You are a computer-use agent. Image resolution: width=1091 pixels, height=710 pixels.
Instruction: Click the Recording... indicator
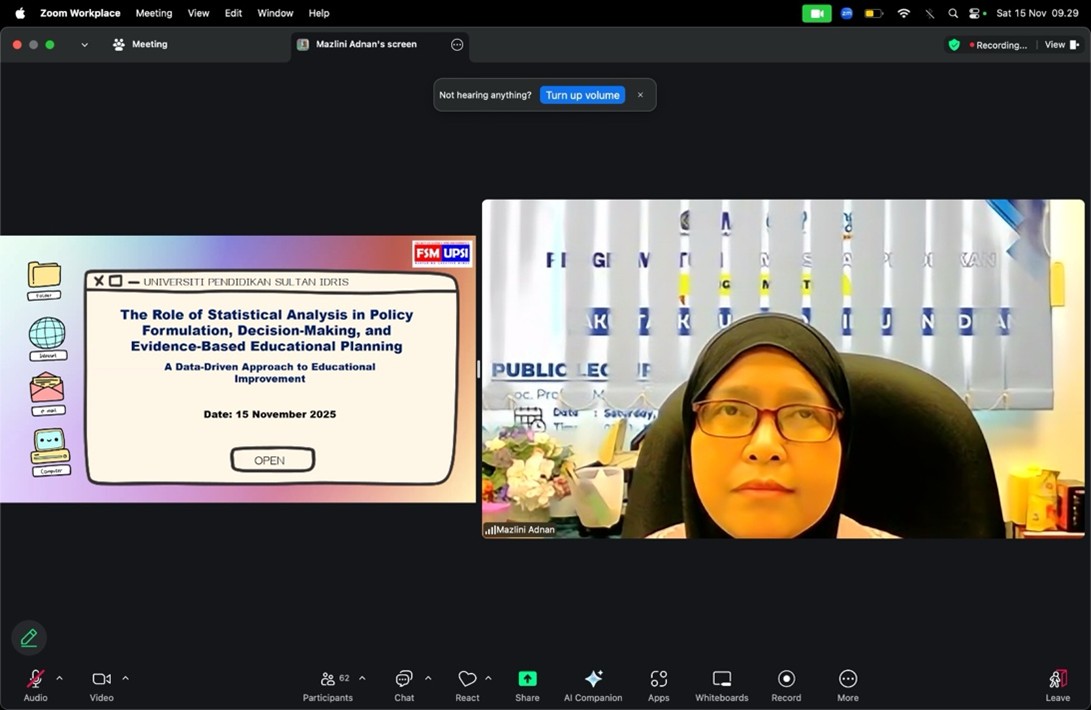pos(998,45)
